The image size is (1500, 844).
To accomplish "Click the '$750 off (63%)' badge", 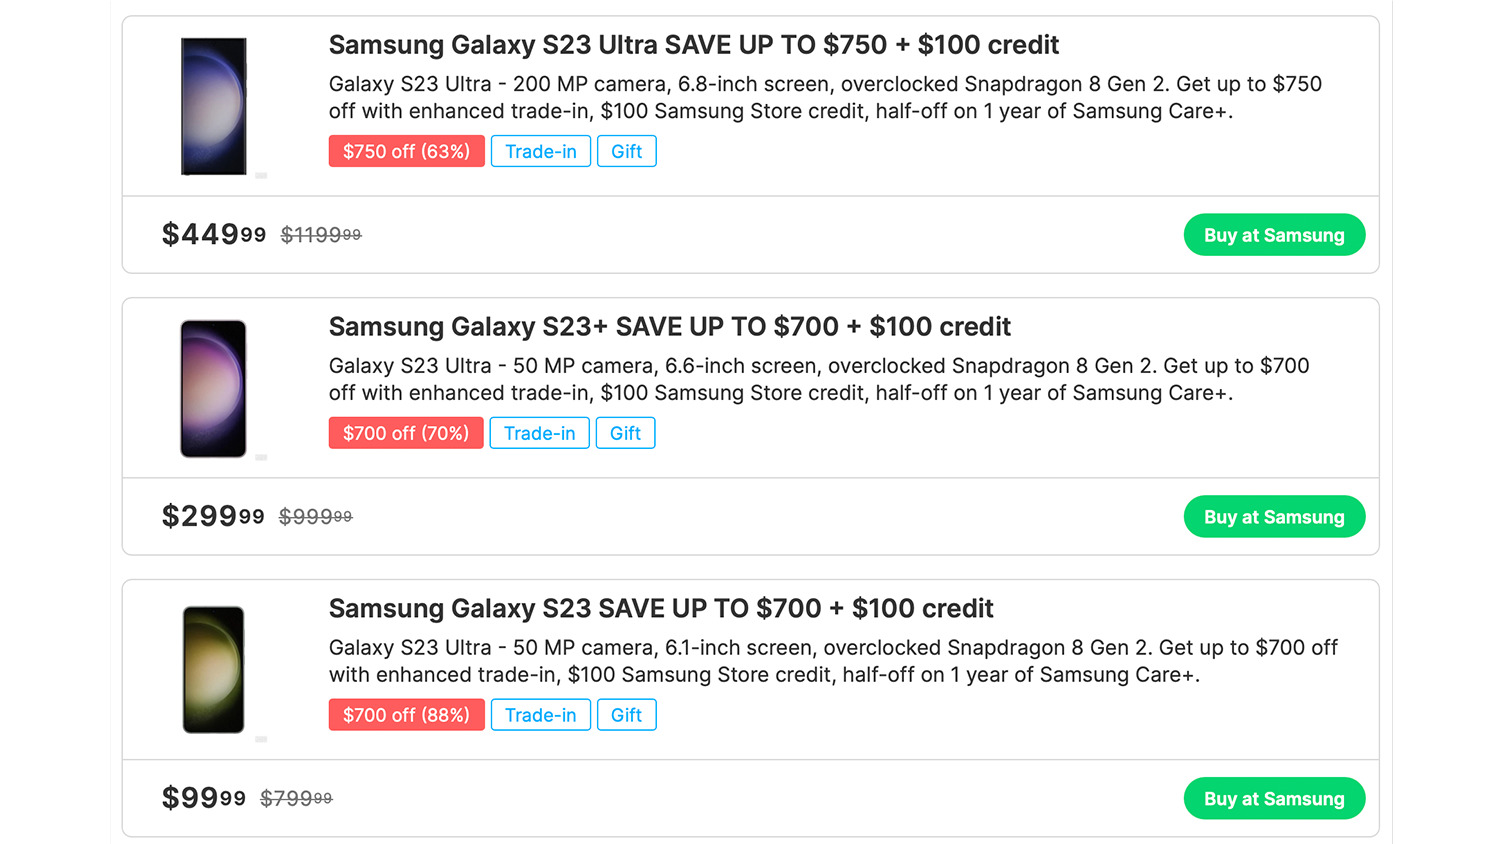I will tap(406, 151).
